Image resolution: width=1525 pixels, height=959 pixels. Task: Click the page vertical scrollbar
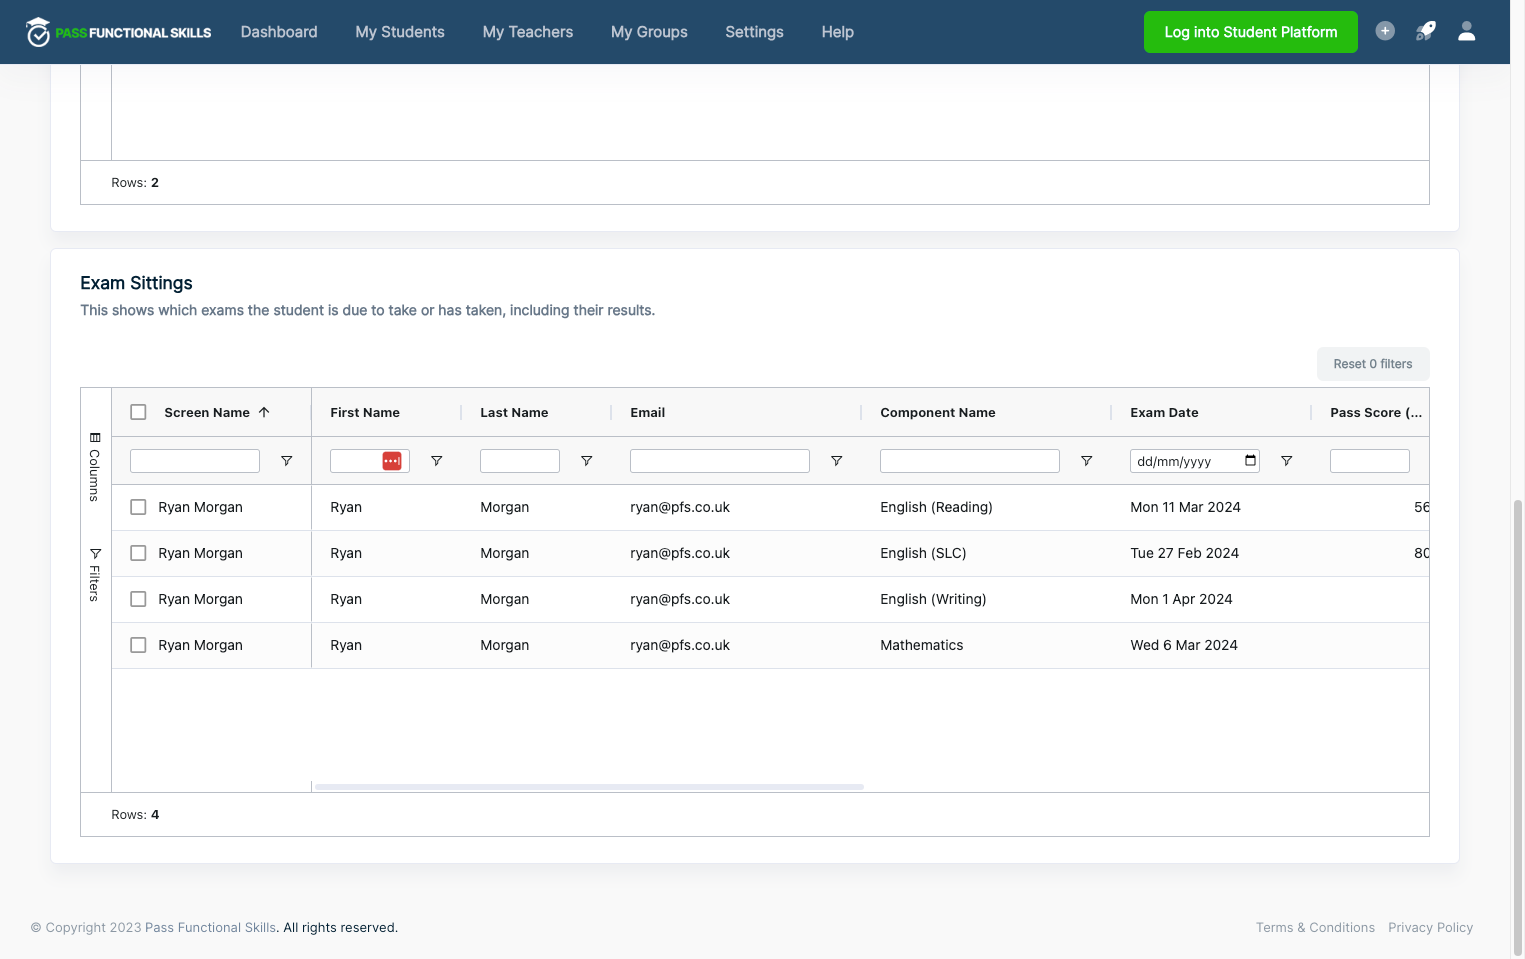[1518, 727]
